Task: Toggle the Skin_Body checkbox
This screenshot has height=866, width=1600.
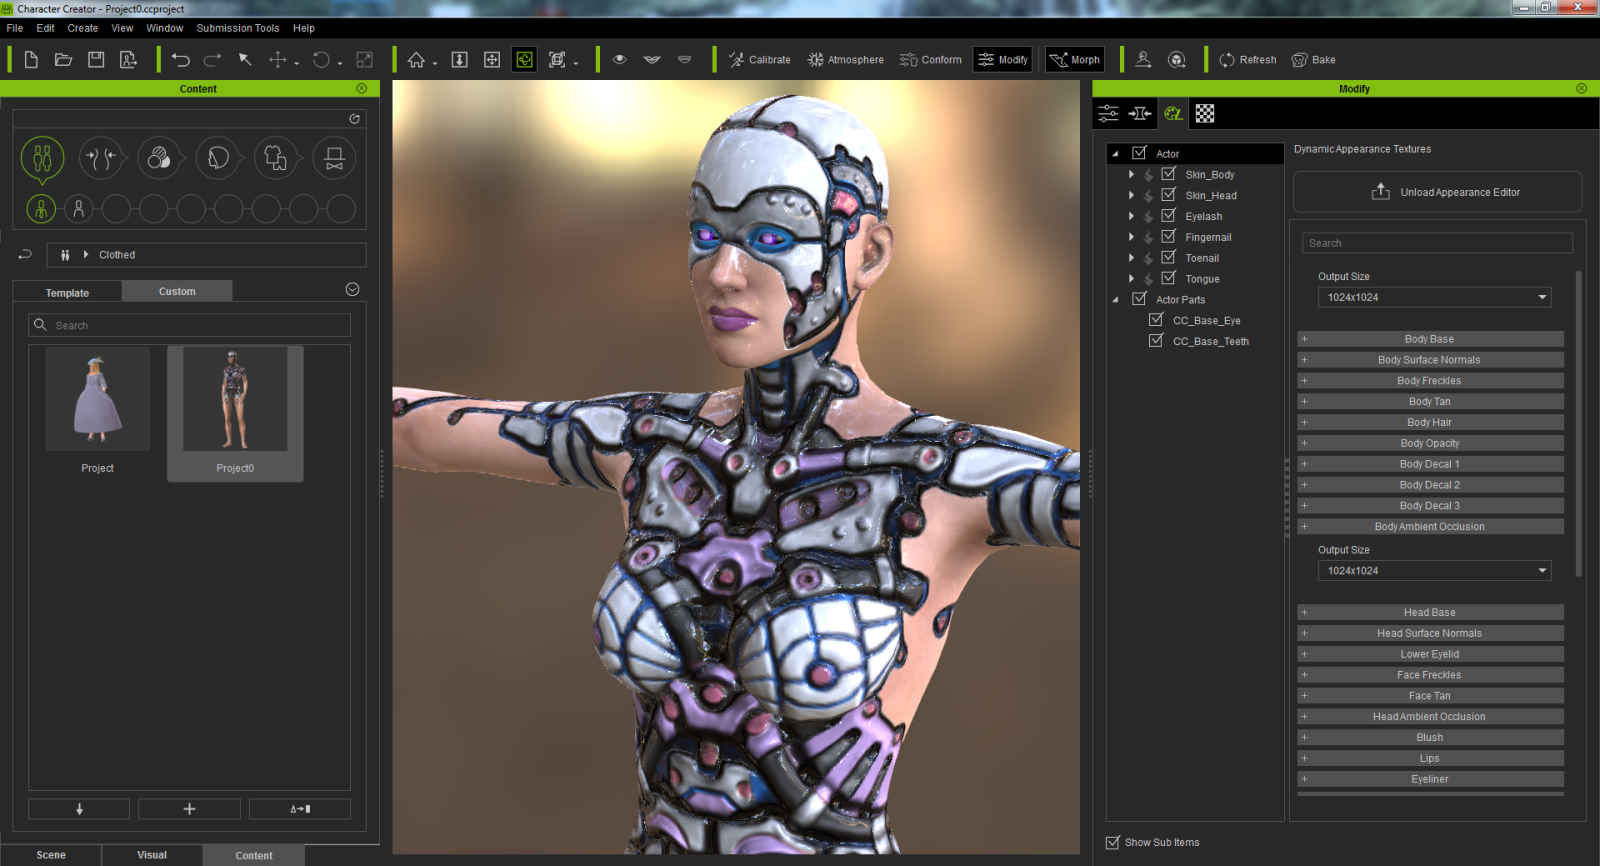Action: [x=1168, y=174]
